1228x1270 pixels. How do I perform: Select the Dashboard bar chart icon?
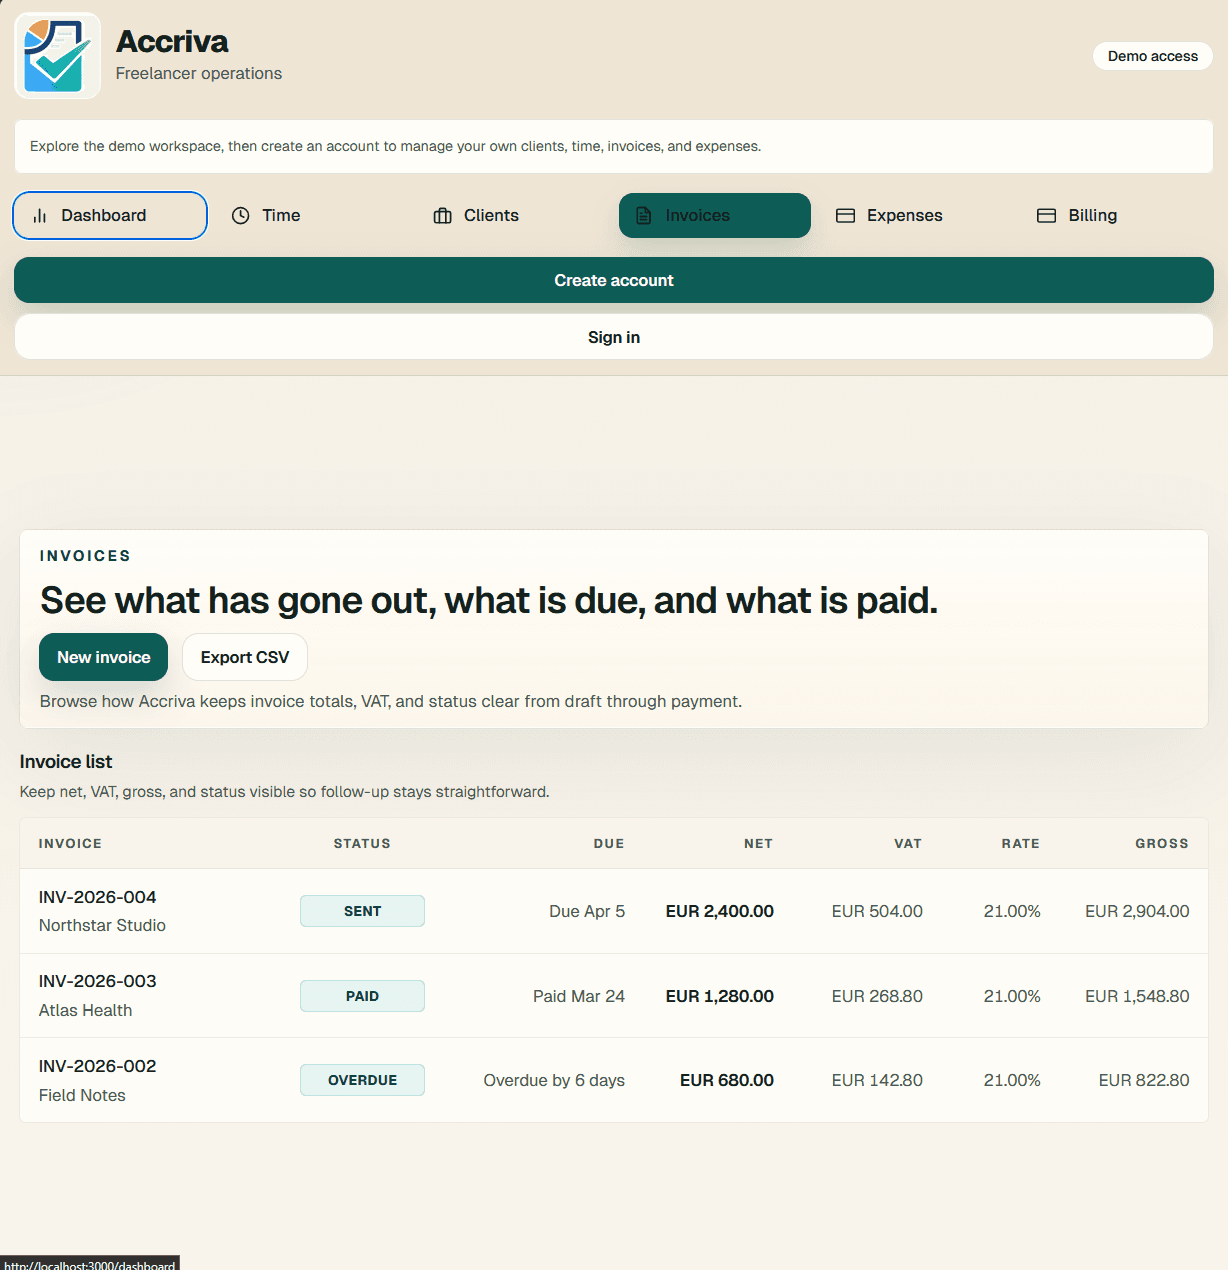37,215
